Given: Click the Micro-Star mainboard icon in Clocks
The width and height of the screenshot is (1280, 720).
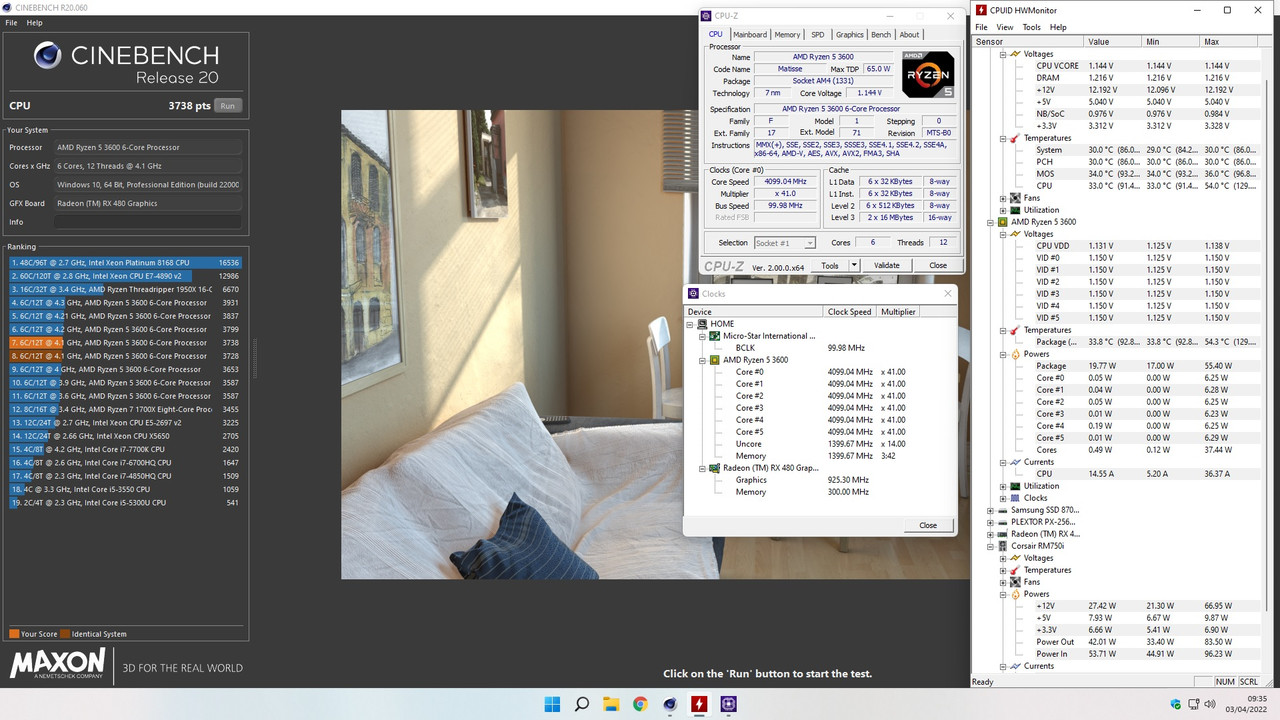Looking at the screenshot, I should (x=714, y=336).
